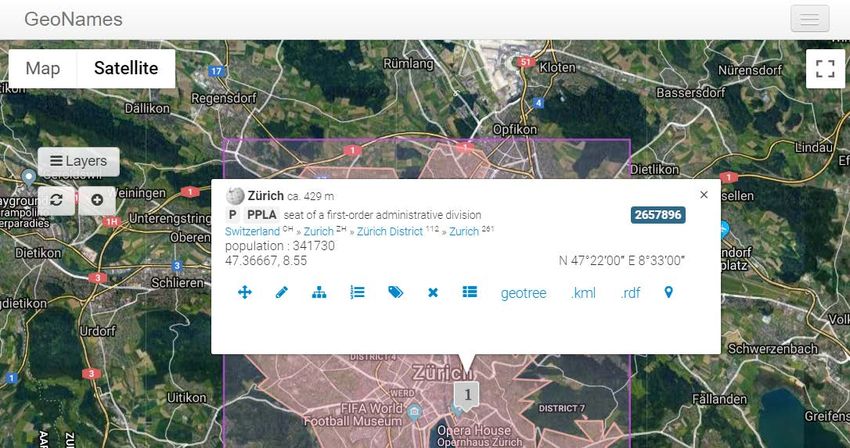Click the move place arrows icon
850x448 pixels.
244,293
